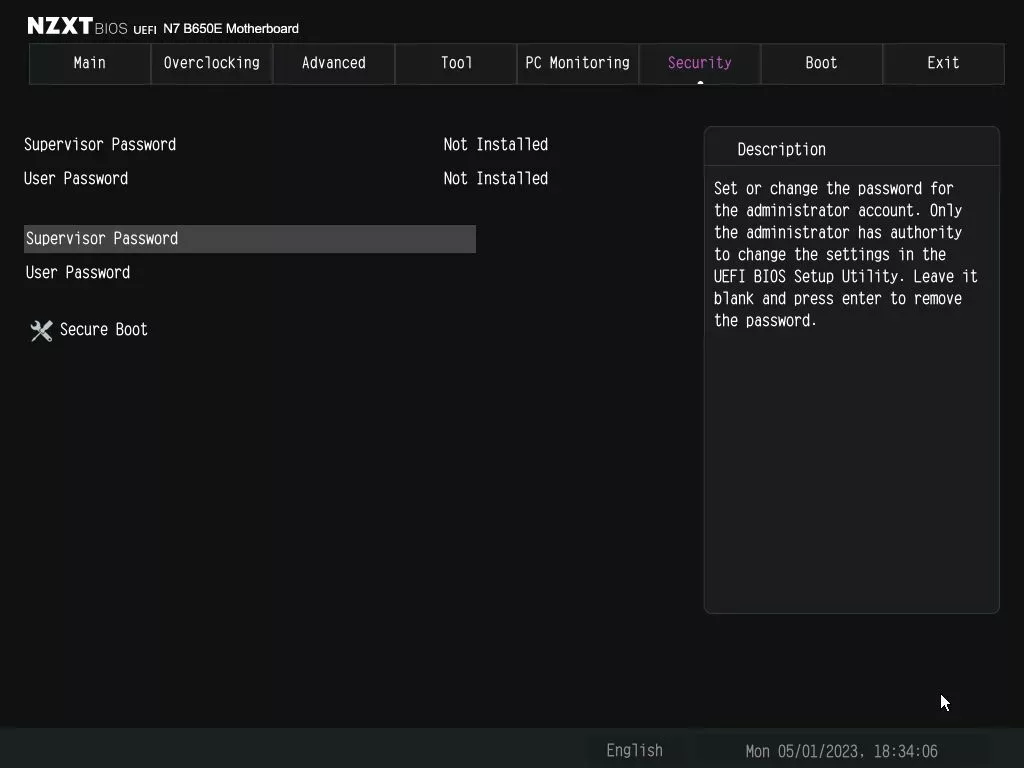Viewport: 1024px width, 768px height.
Task: Switch to the Exit tab
Action: click(x=943, y=63)
